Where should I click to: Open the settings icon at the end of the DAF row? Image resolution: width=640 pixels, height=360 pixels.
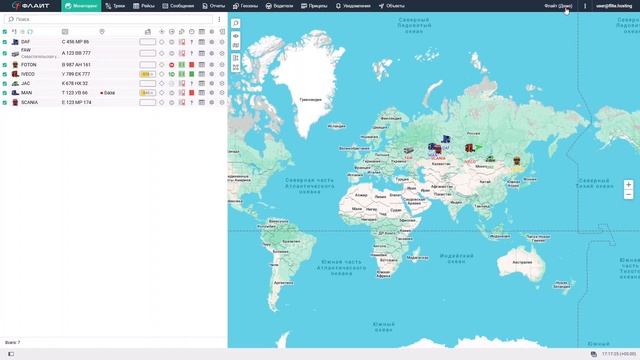click(222, 42)
